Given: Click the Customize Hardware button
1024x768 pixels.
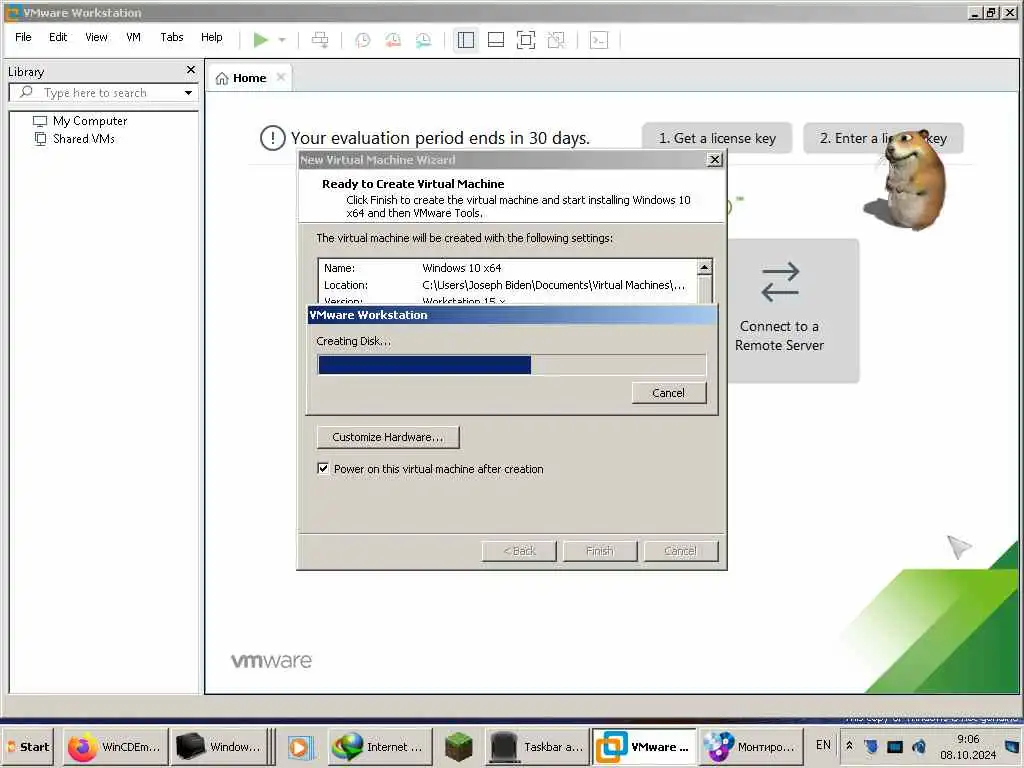Looking at the screenshot, I should tap(388, 437).
